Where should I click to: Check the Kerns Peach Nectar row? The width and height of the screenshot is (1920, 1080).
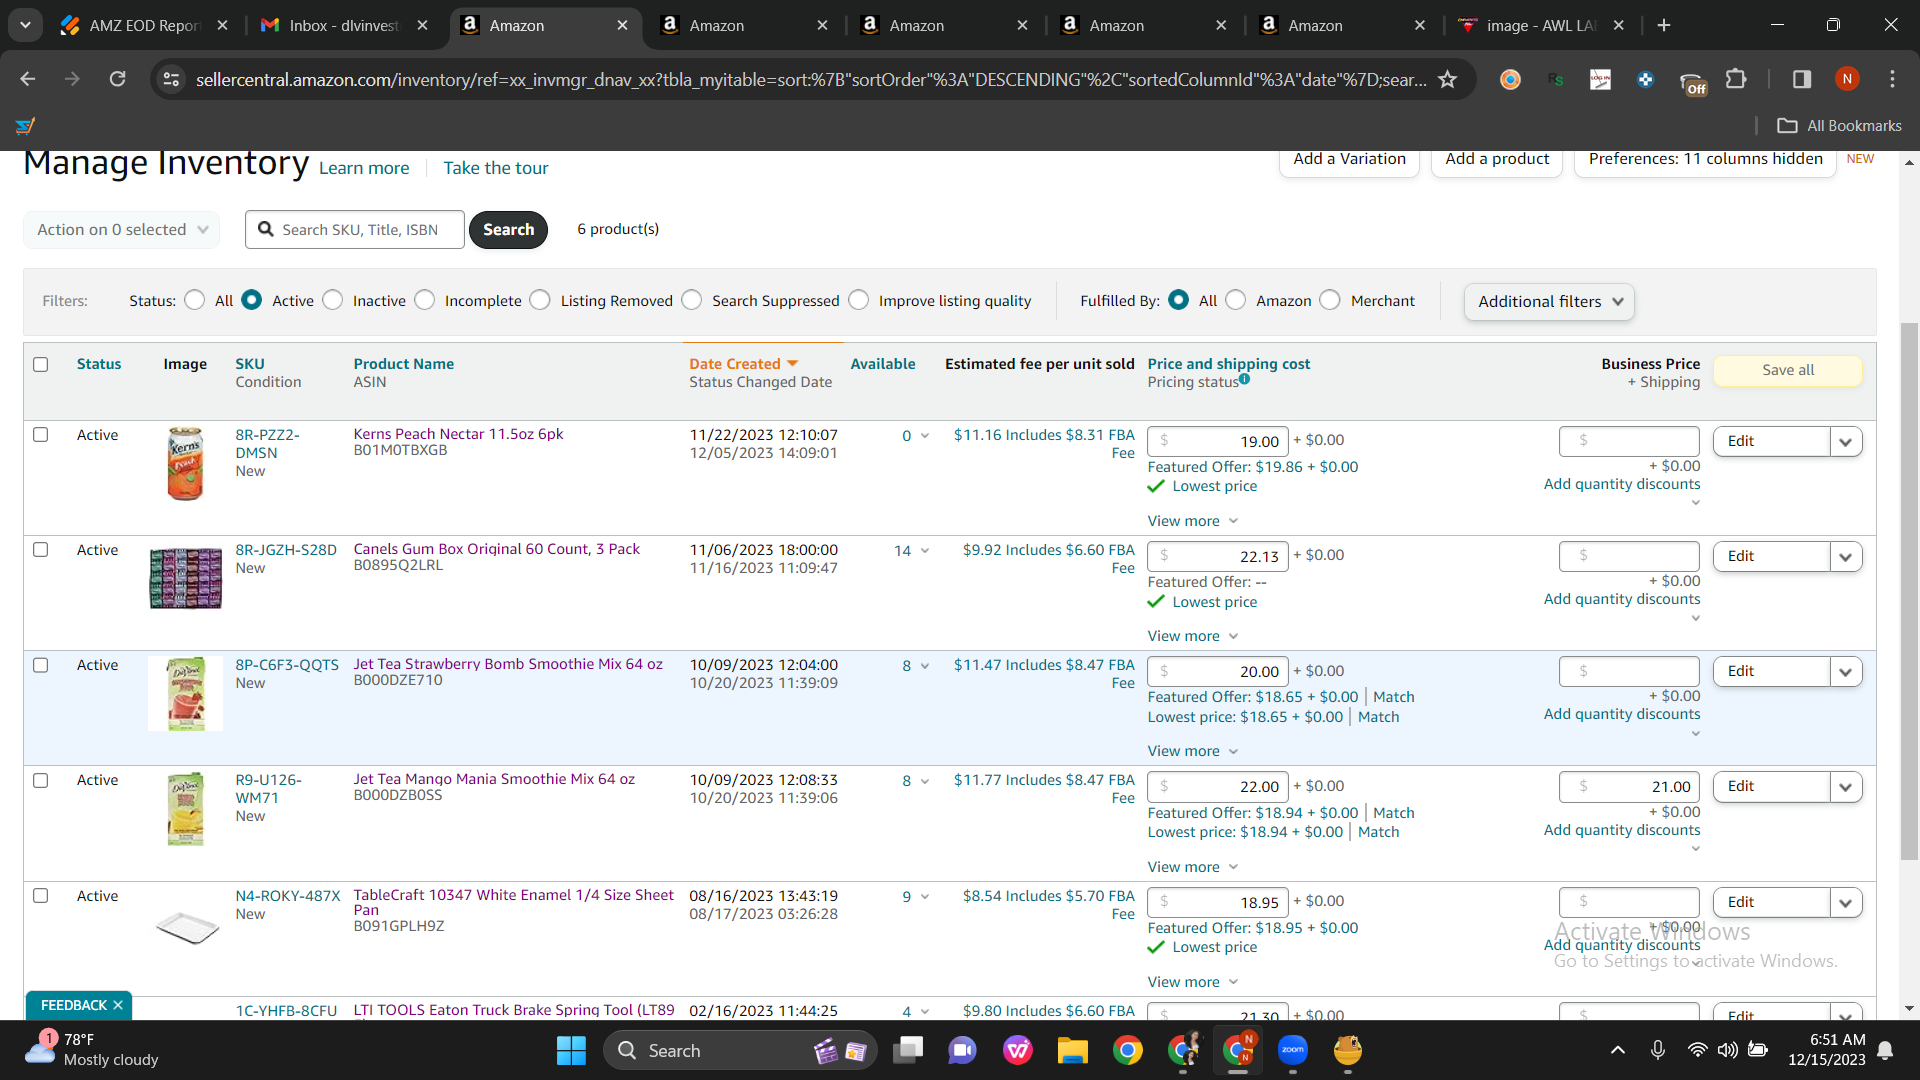point(41,435)
